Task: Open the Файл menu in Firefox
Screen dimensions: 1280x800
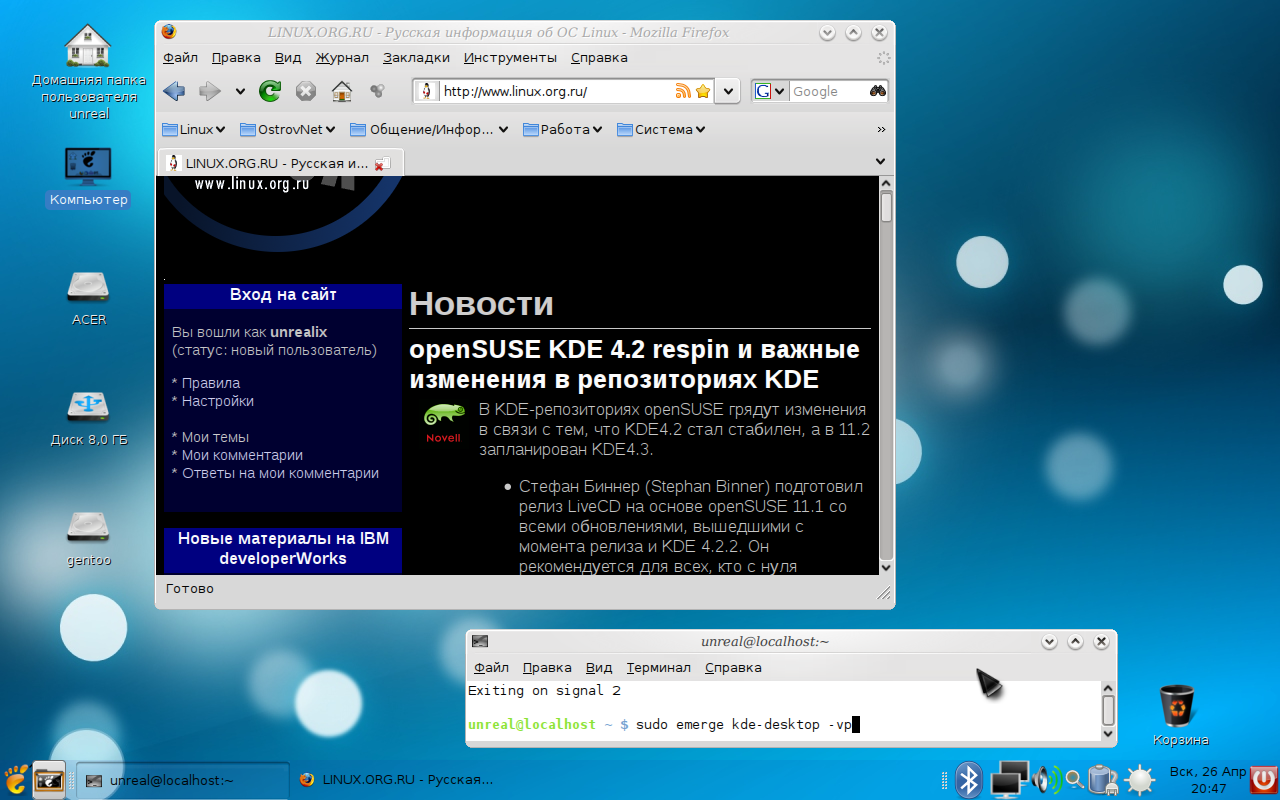Action: [180, 57]
